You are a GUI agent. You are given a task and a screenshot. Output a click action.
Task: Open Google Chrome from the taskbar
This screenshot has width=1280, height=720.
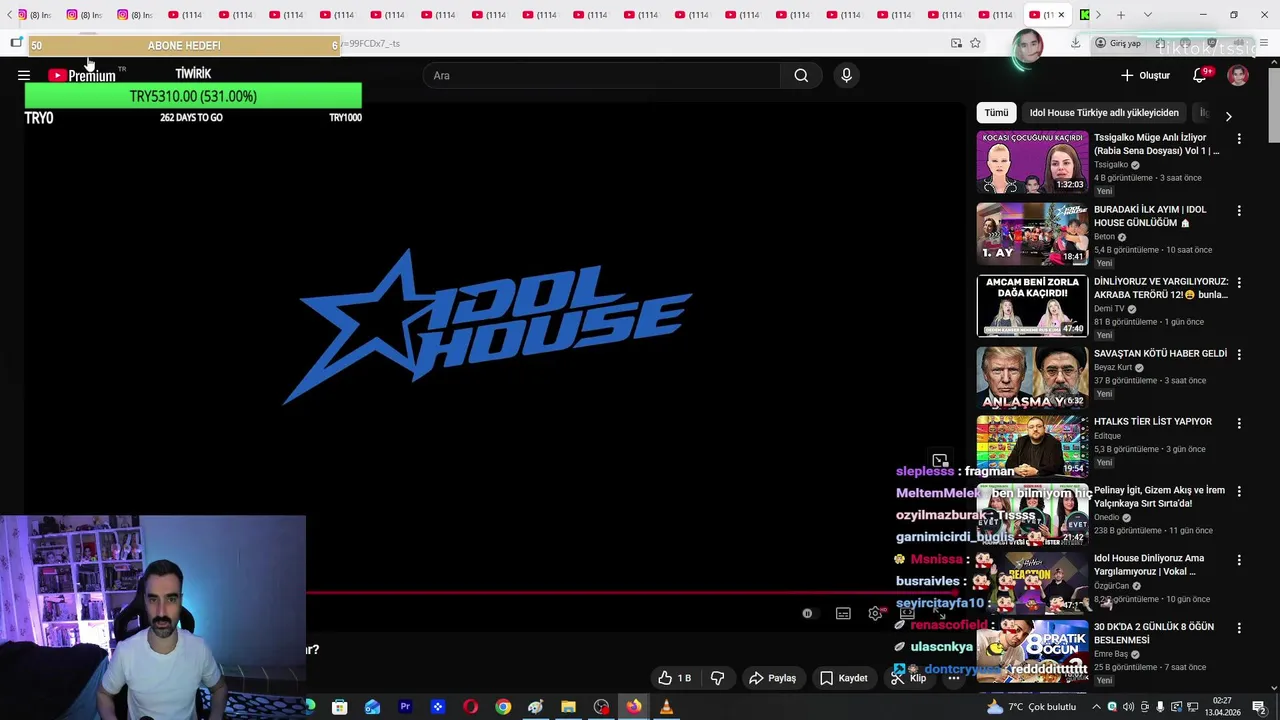coord(503,707)
